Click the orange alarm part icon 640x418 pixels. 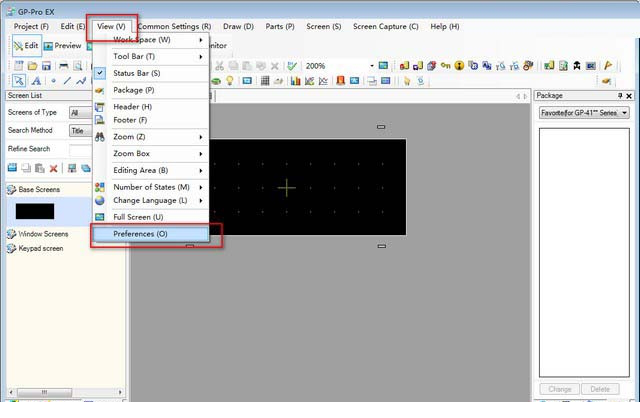pyautogui.click(x=340, y=81)
